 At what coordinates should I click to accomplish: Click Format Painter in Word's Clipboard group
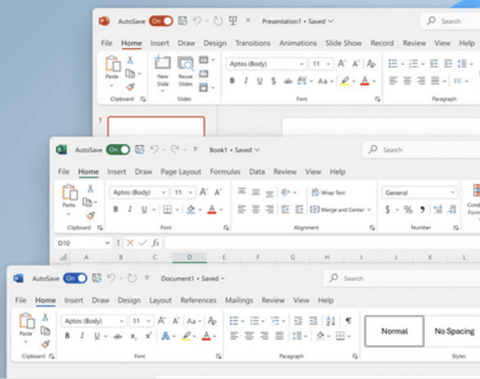click(45, 343)
